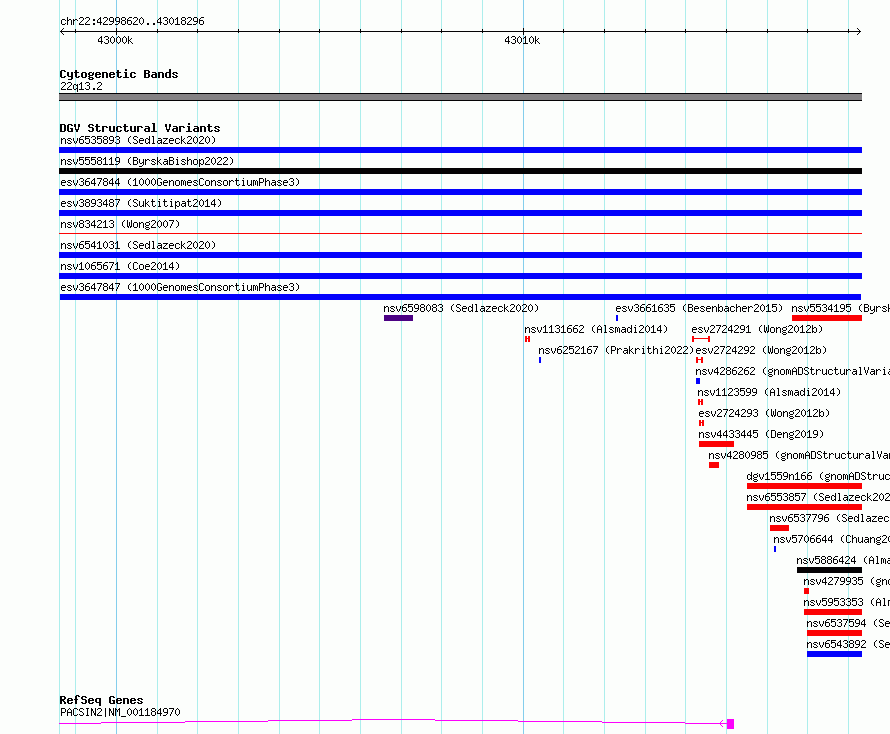Select the thin red nsv834213 (Wong2007) line
The image size is (890, 734).
pyautogui.click(x=460, y=233)
